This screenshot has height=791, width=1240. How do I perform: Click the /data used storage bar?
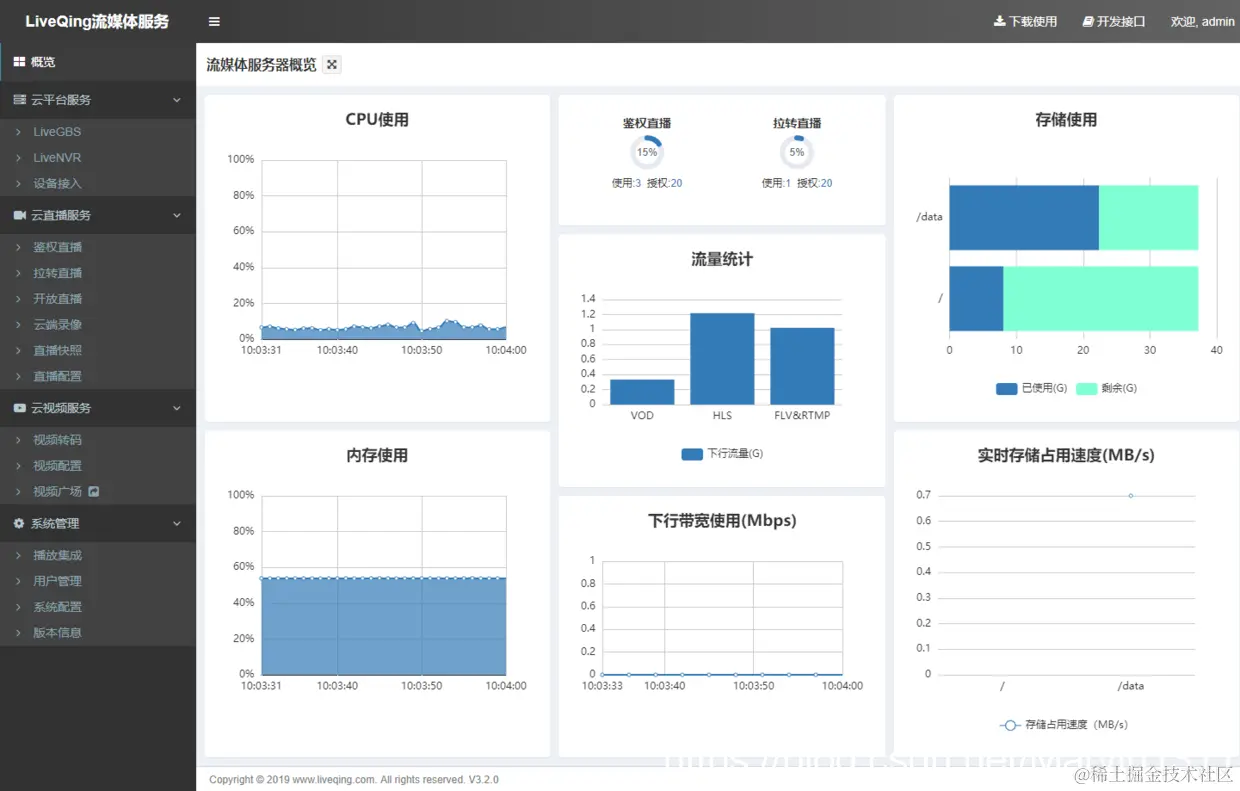click(1024, 217)
